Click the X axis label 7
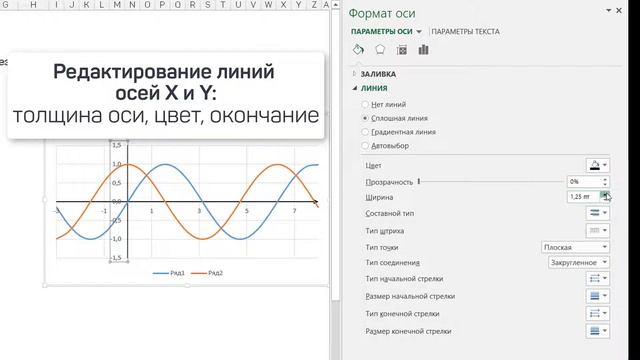 294,211
